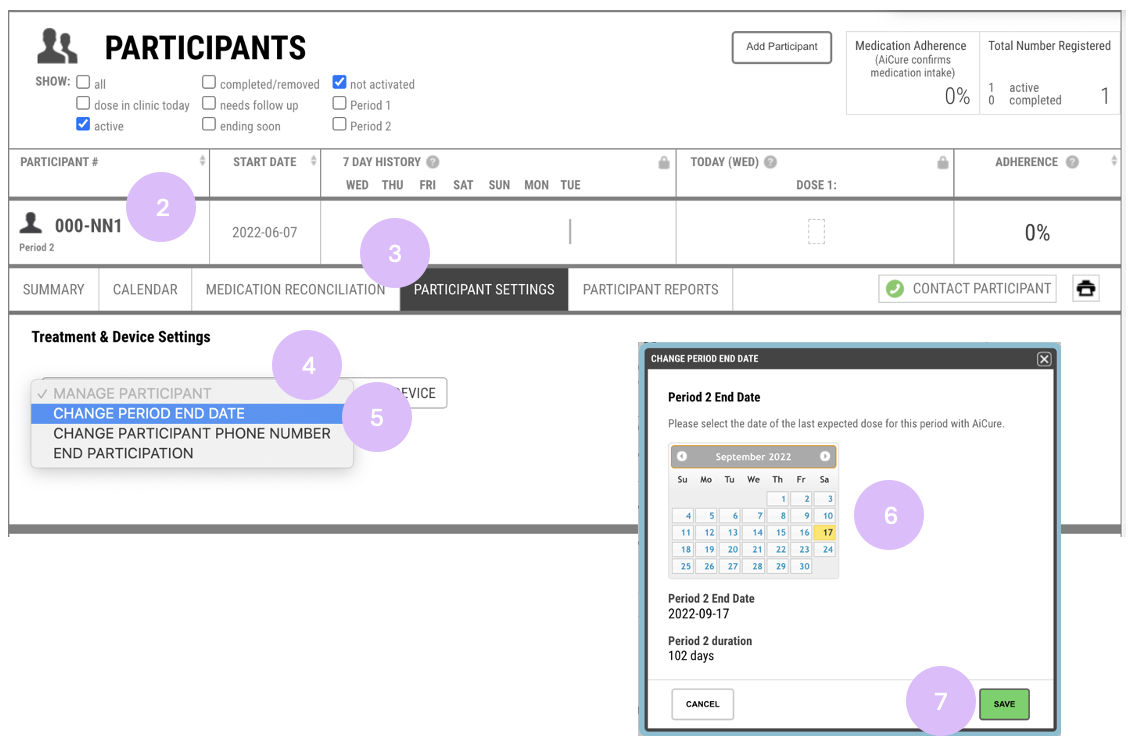Image resolution: width=1134 pixels, height=746 pixels.
Task: Select September 17 in the calendar
Action: click(x=824, y=533)
